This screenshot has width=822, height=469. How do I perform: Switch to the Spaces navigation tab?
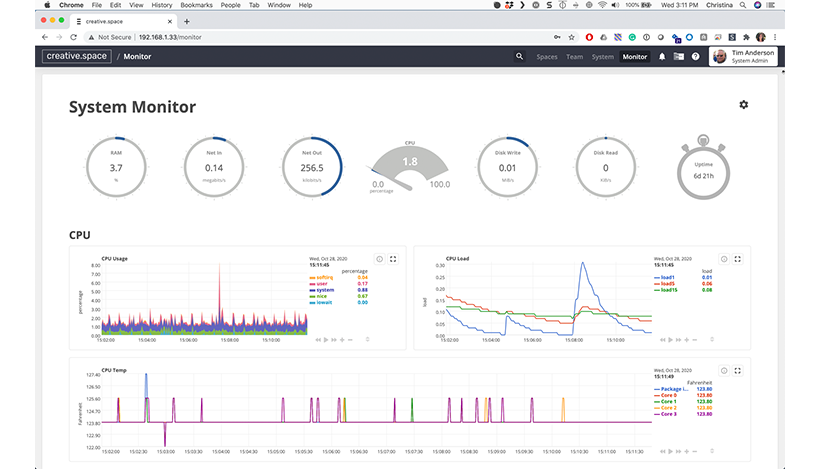[547, 57]
